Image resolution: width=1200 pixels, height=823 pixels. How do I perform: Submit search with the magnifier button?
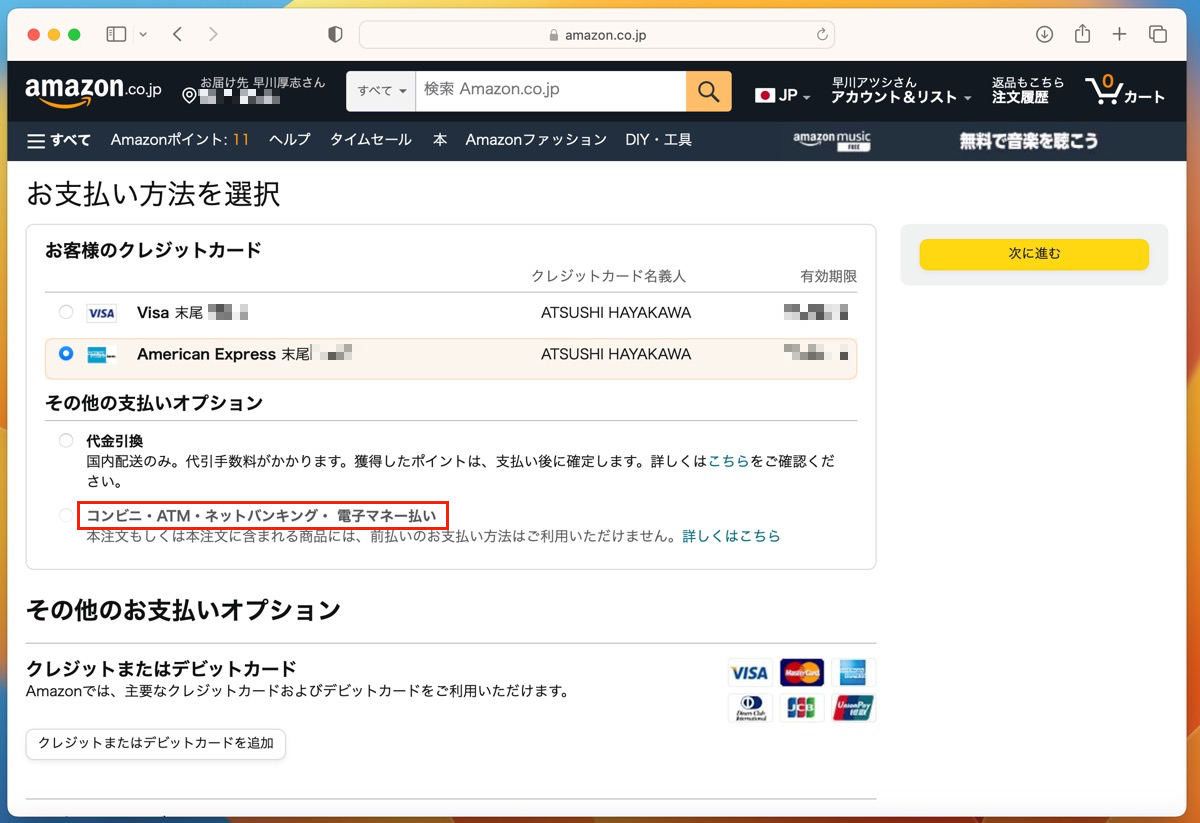tap(709, 91)
